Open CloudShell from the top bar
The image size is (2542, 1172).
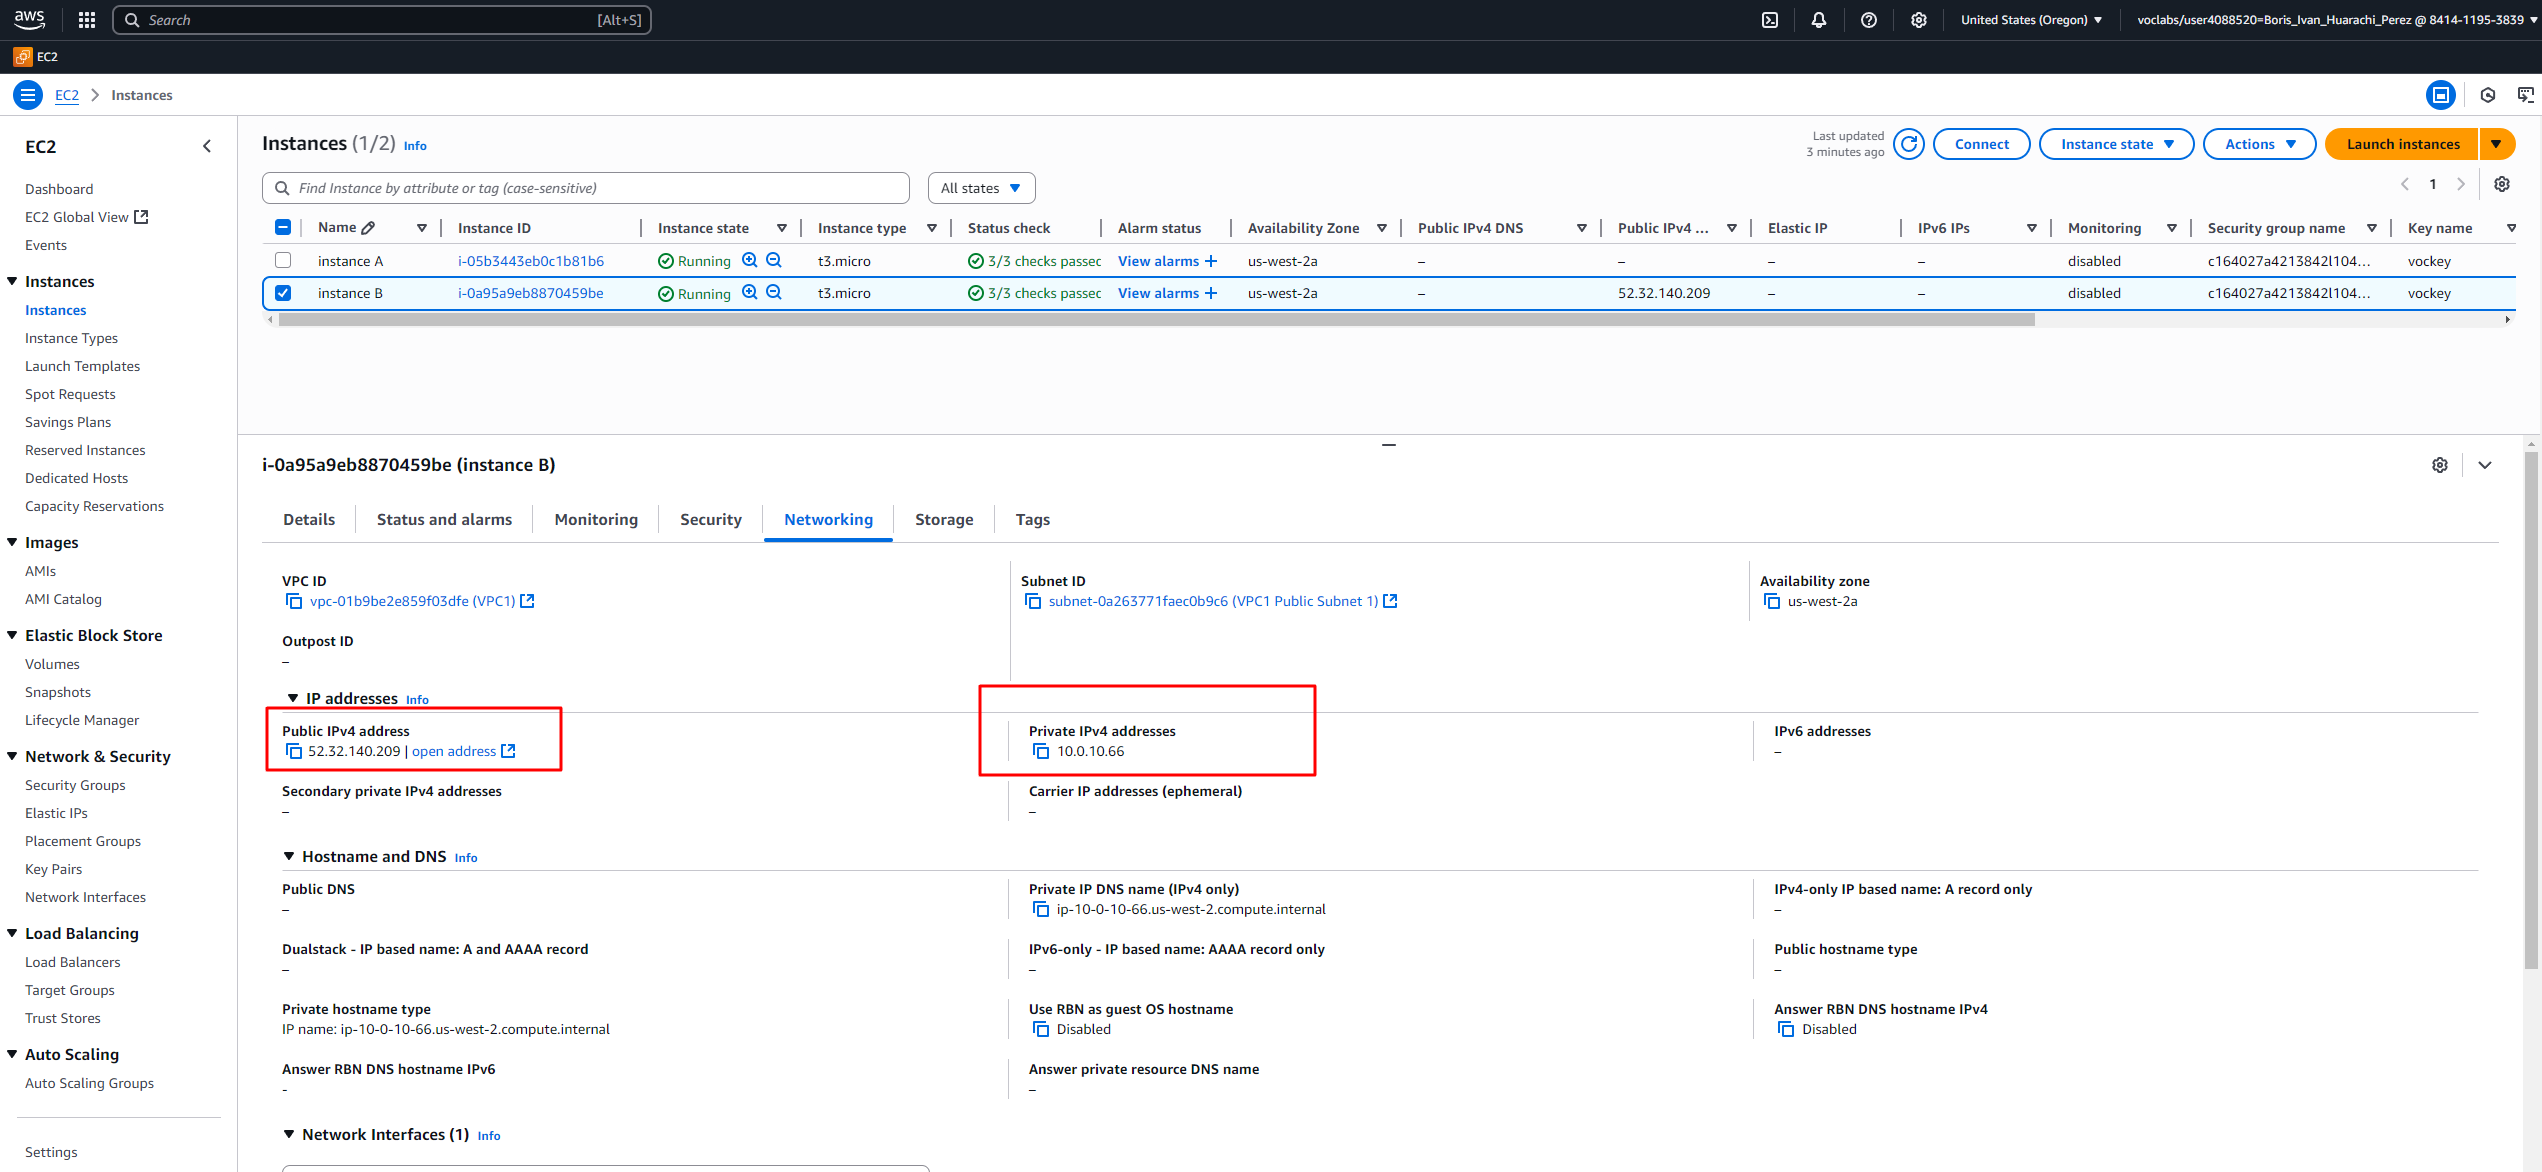1769,20
